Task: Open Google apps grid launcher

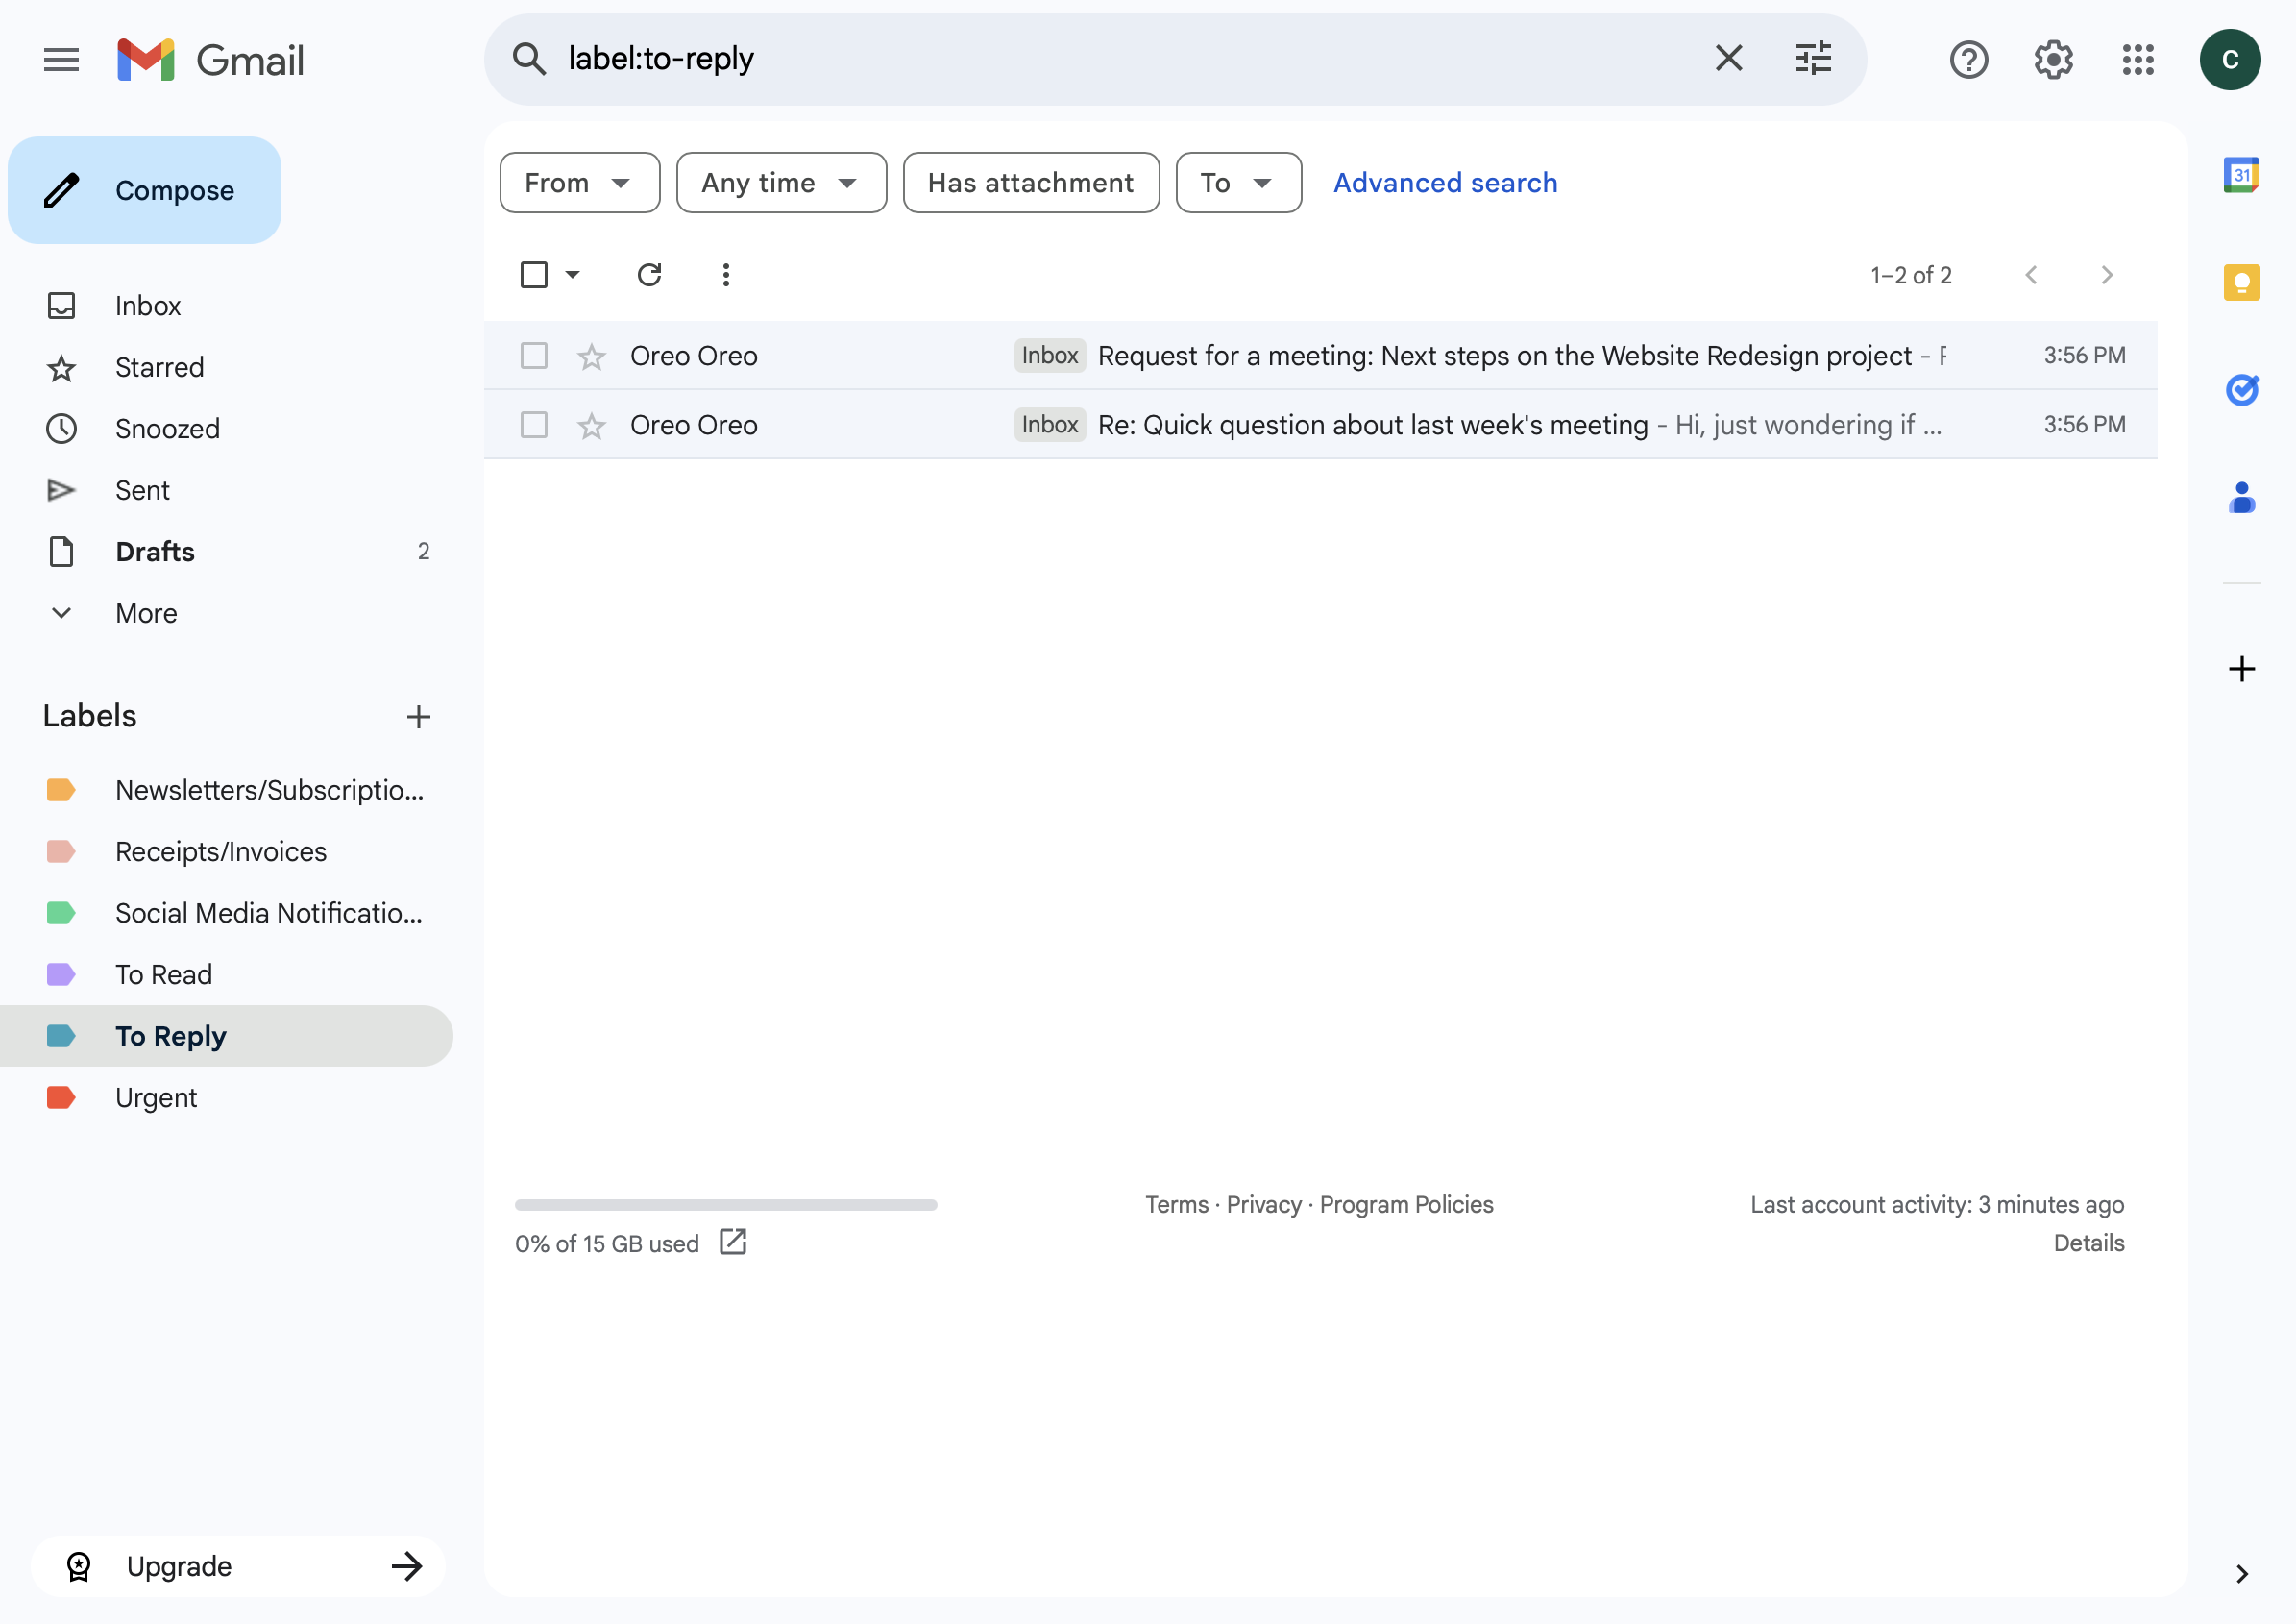Action: [x=2138, y=60]
